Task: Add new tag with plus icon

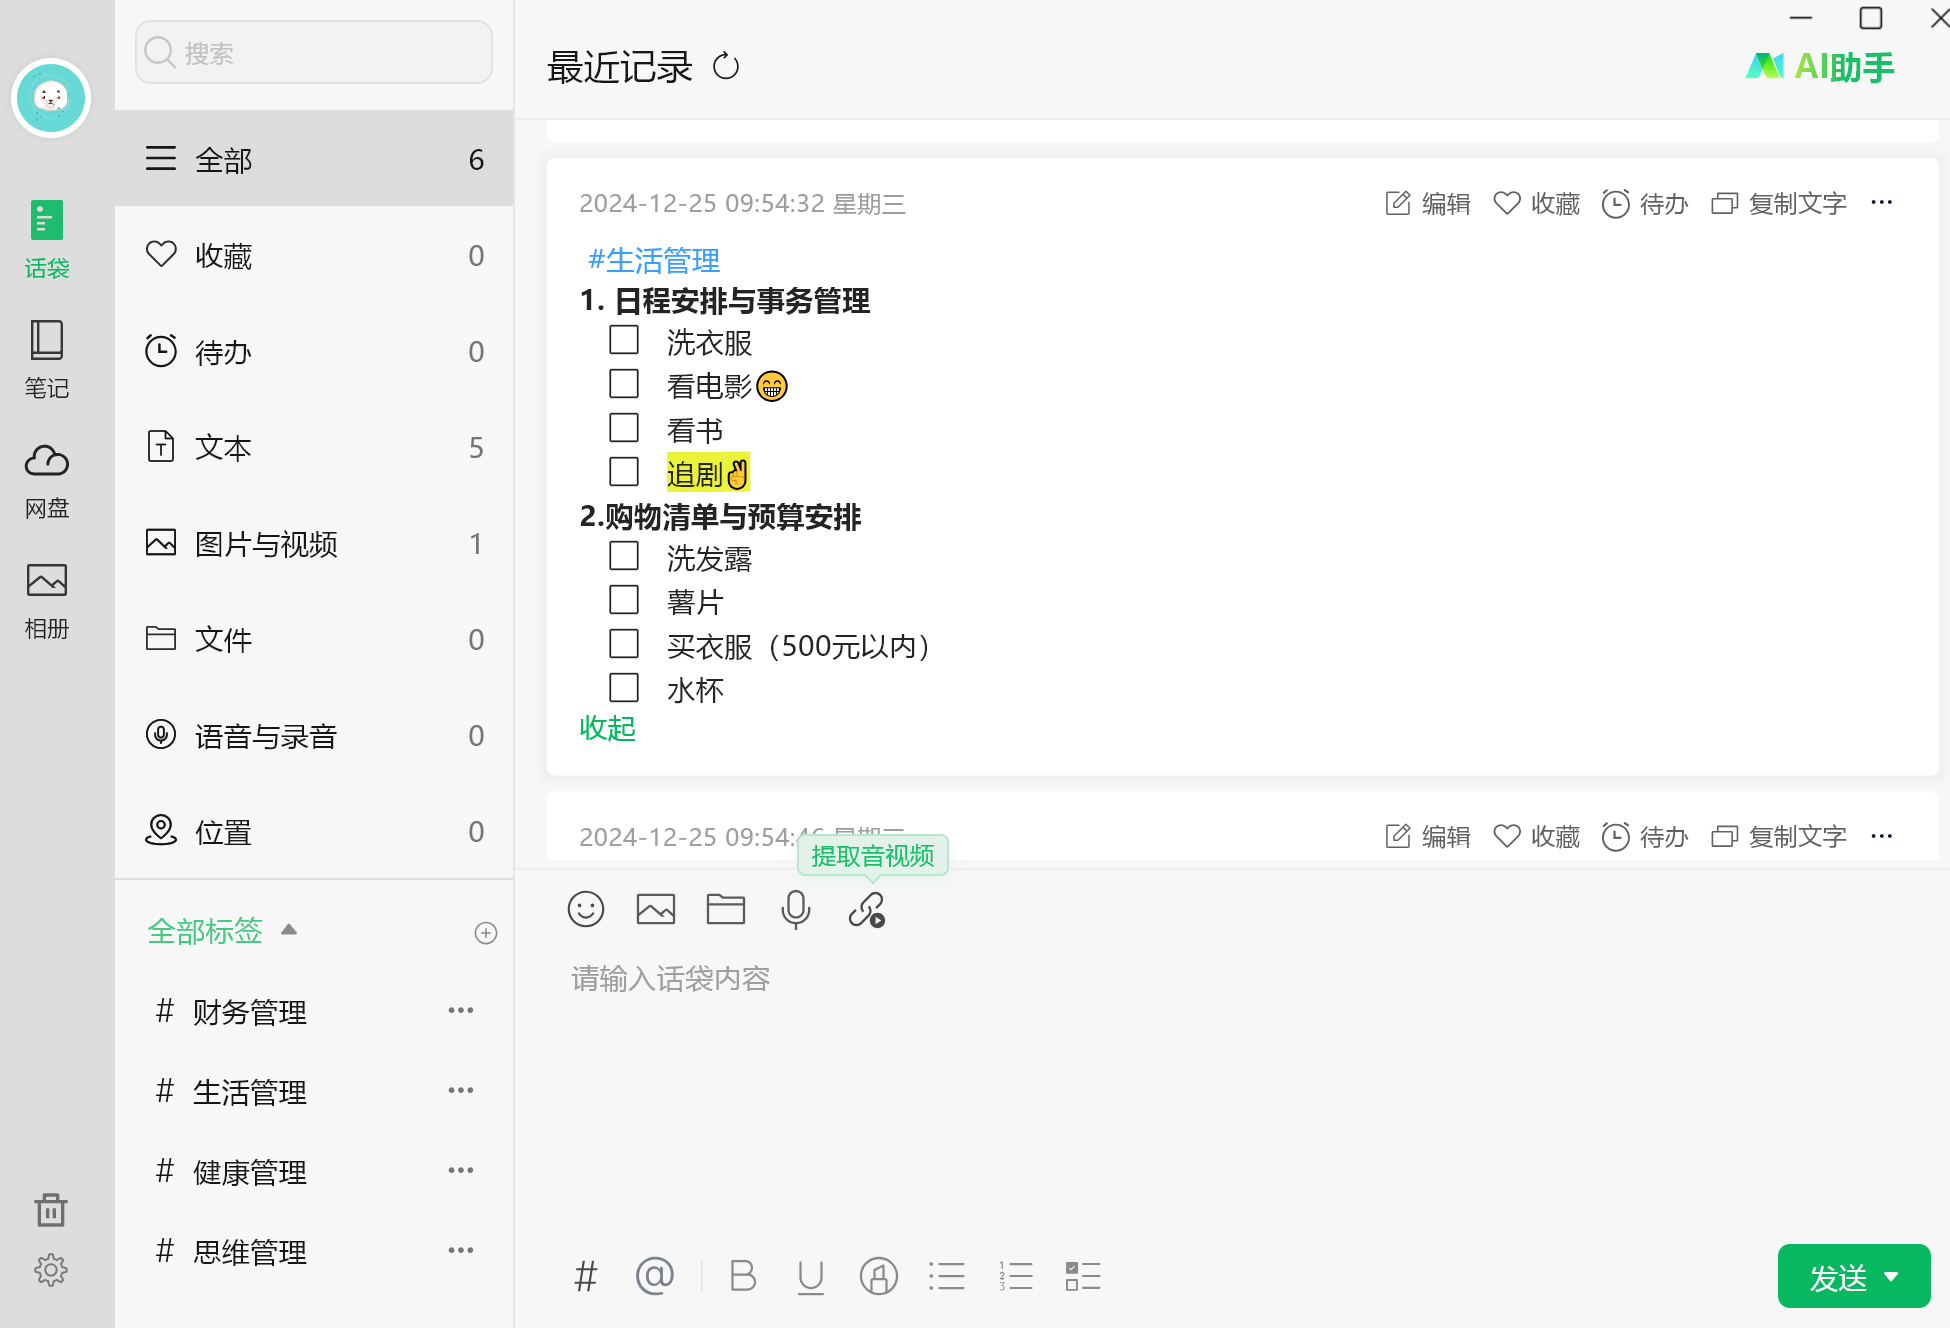Action: point(486,933)
